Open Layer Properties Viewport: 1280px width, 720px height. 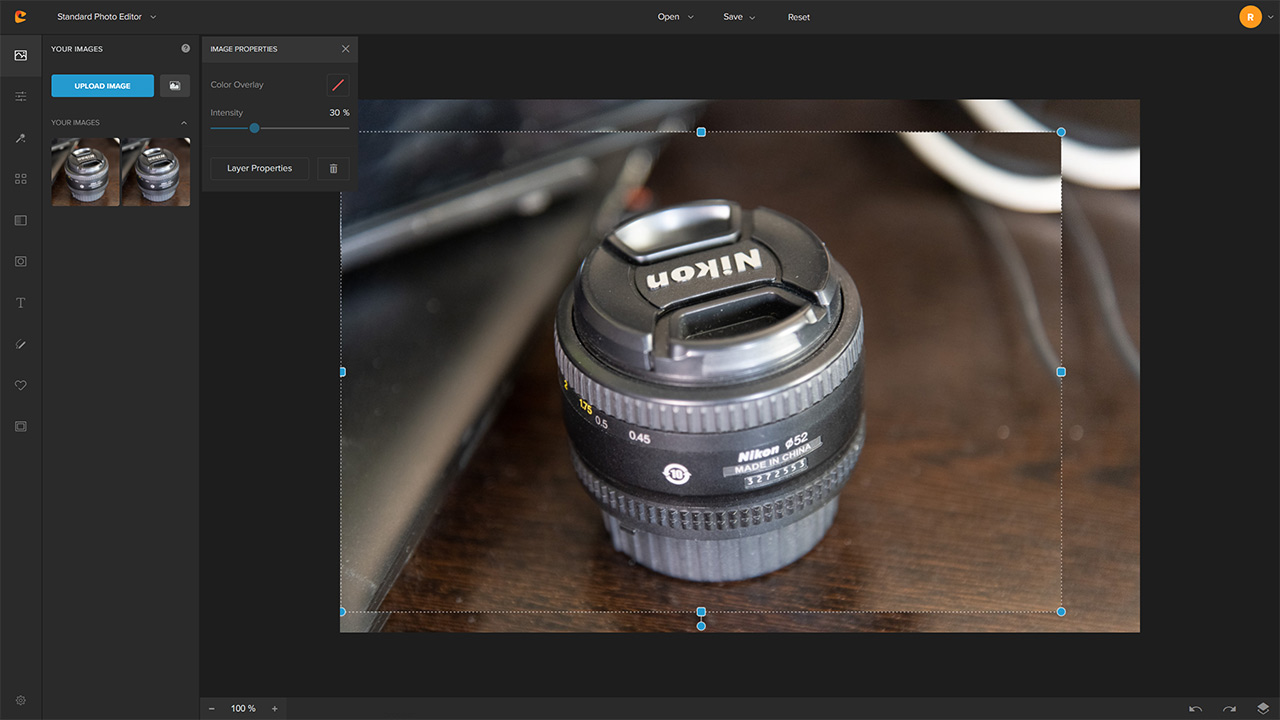pos(260,169)
